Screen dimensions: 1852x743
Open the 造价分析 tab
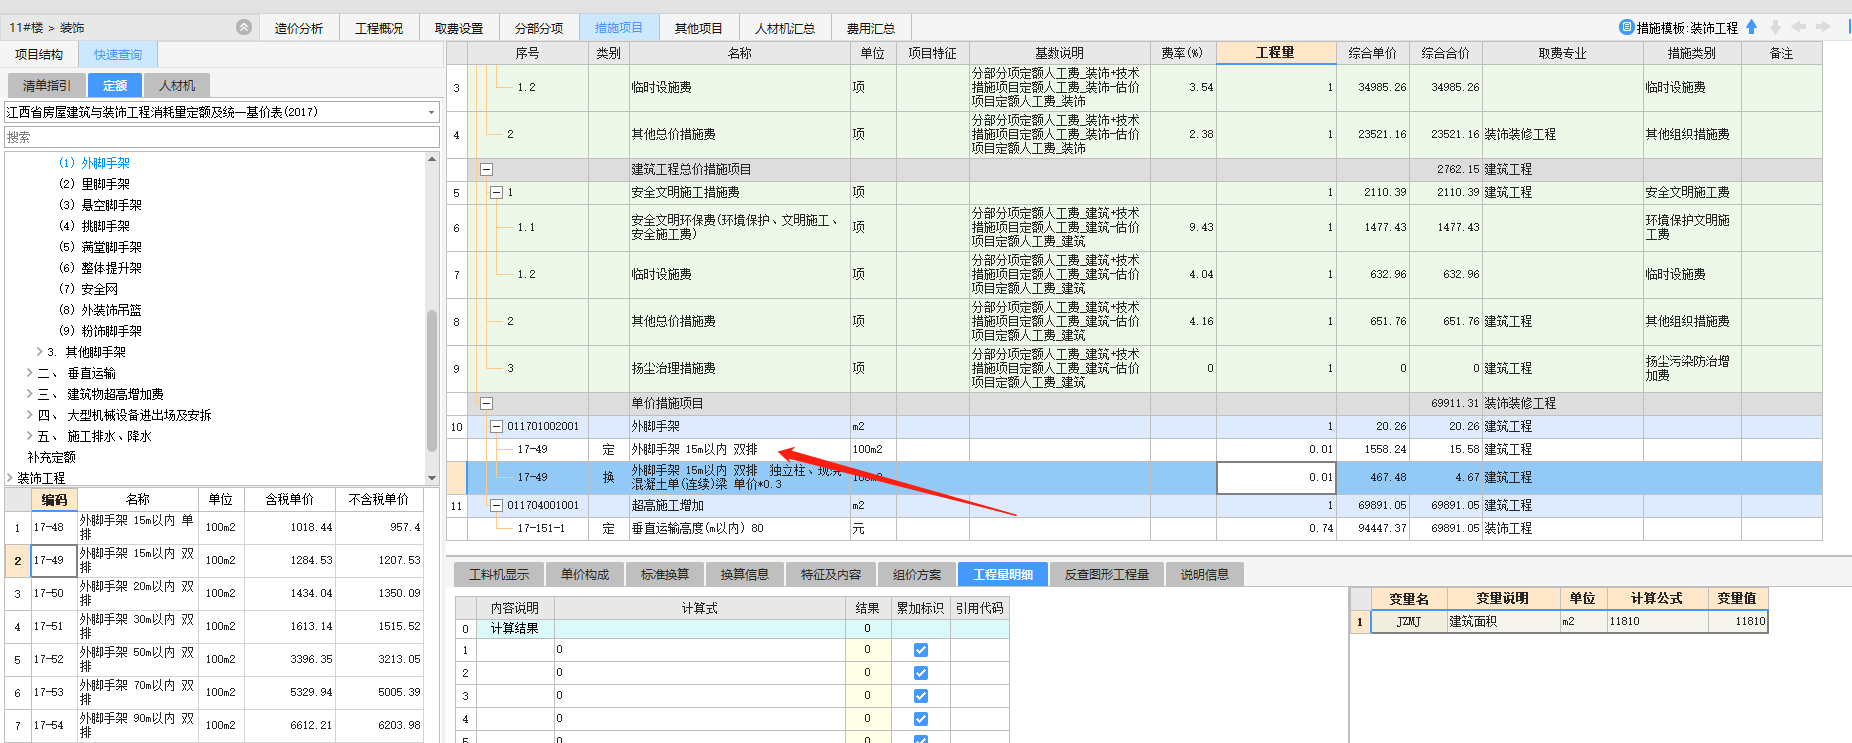pos(299,28)
